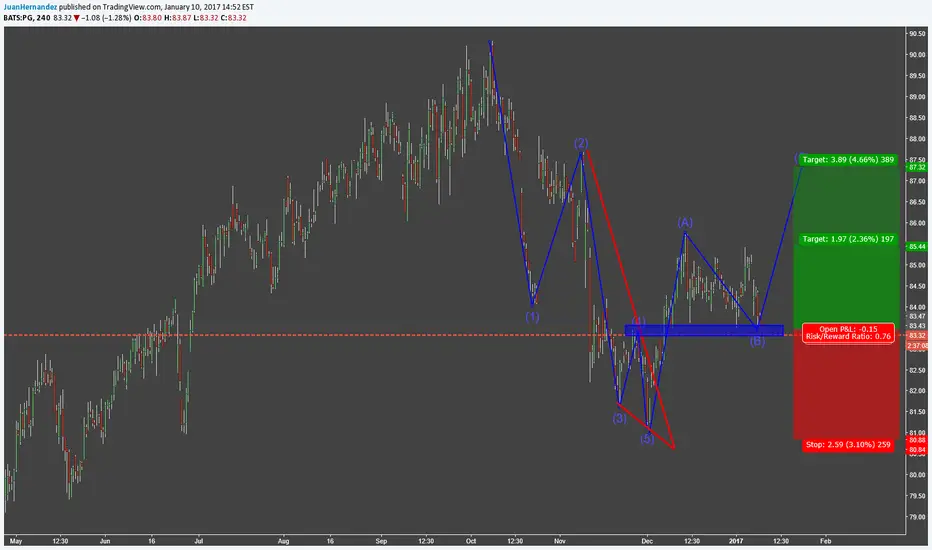Click the 2017 label on time axis
932x550 pixels.
tap(736, 541)
